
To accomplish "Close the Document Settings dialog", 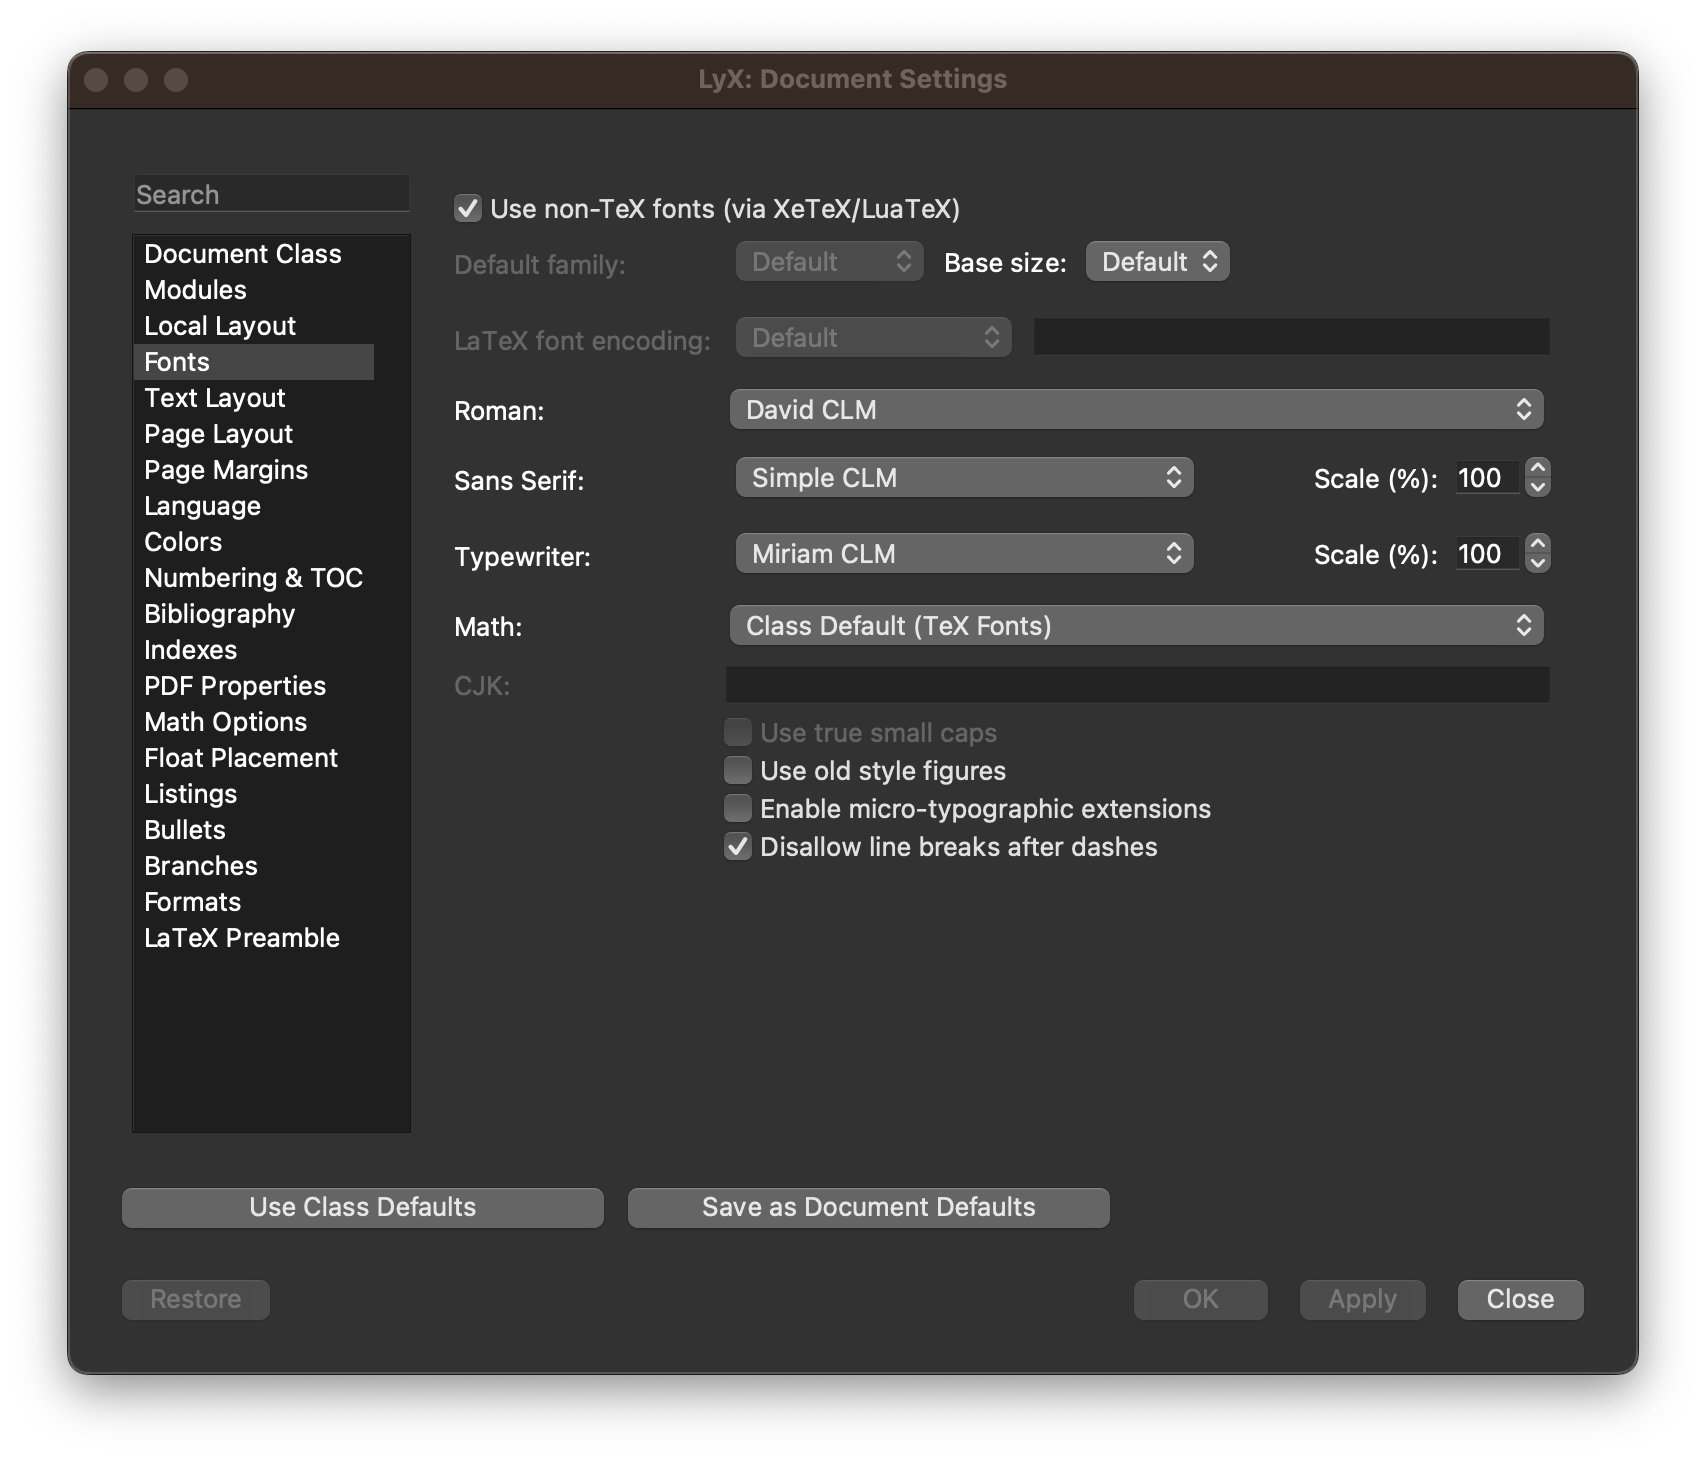I will (x=1520, y=1299).
